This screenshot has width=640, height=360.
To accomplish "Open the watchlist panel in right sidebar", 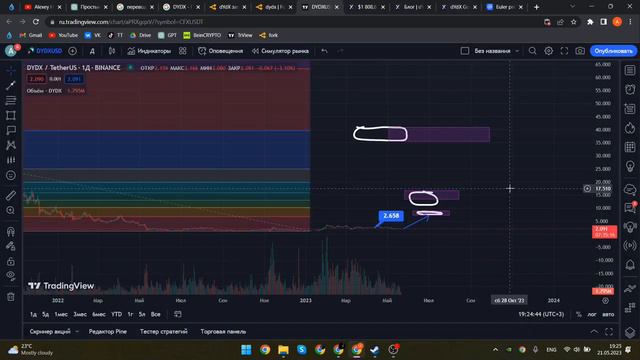I will (630, 70).
